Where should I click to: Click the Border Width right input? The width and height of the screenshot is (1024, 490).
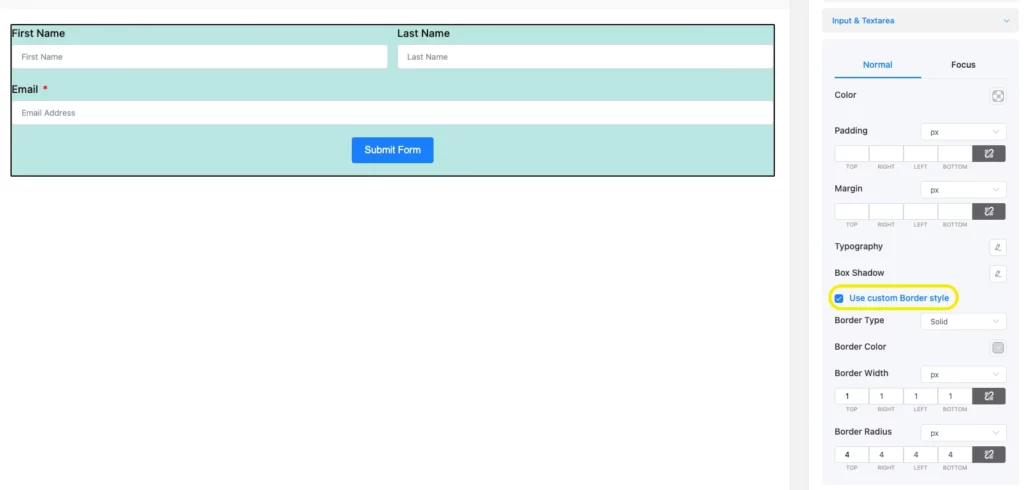tap(886, 396)
